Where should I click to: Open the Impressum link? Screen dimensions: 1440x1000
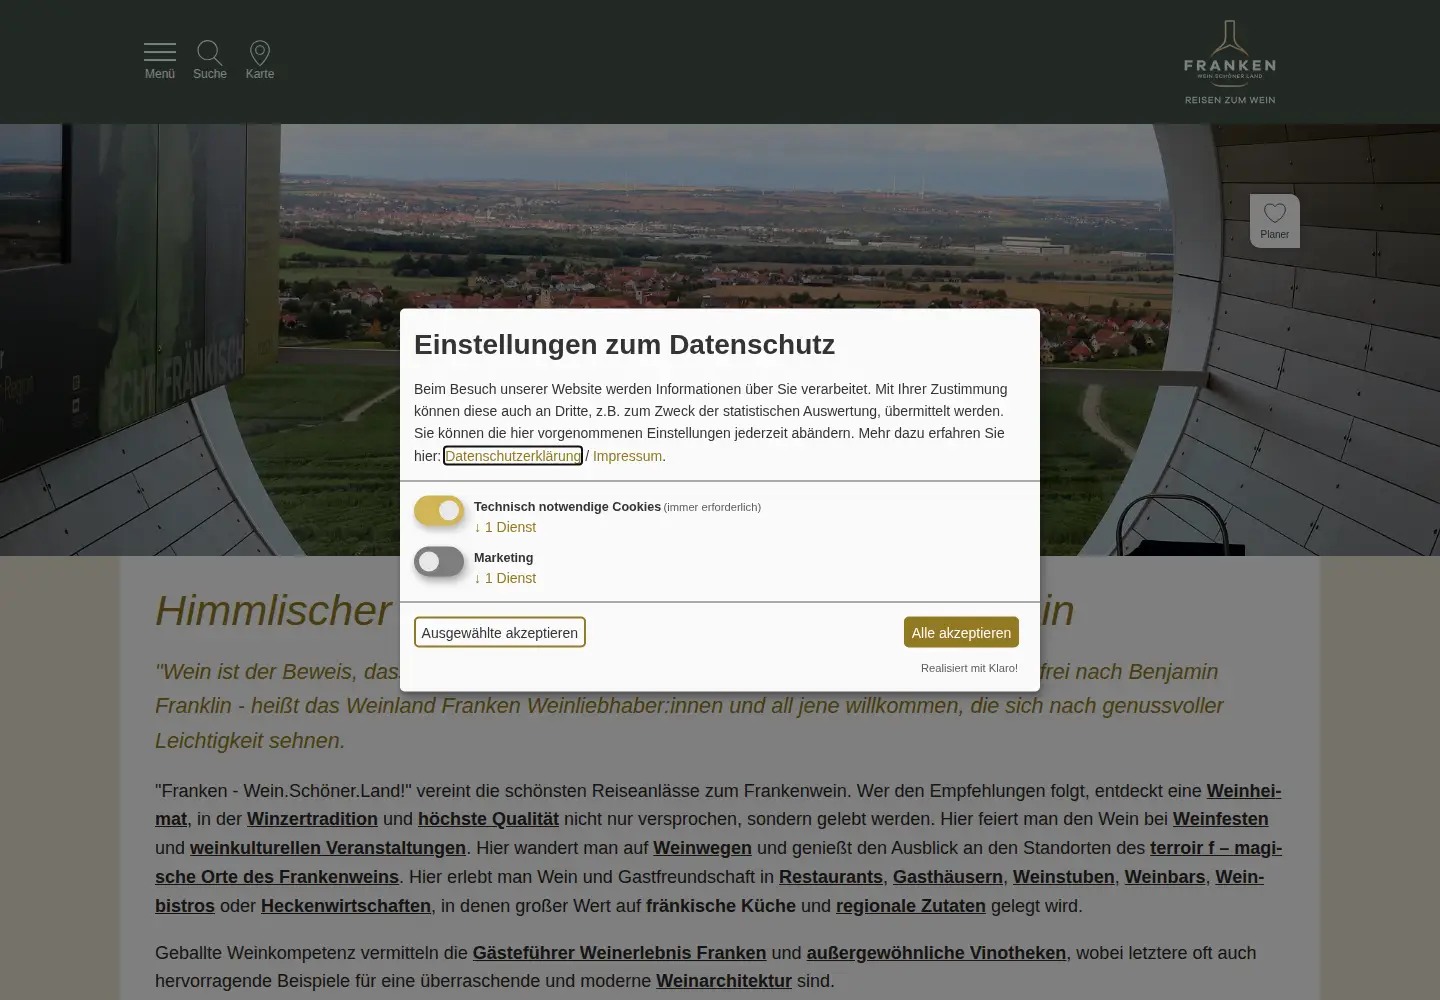pyautogui.click(x=627, y=456)
